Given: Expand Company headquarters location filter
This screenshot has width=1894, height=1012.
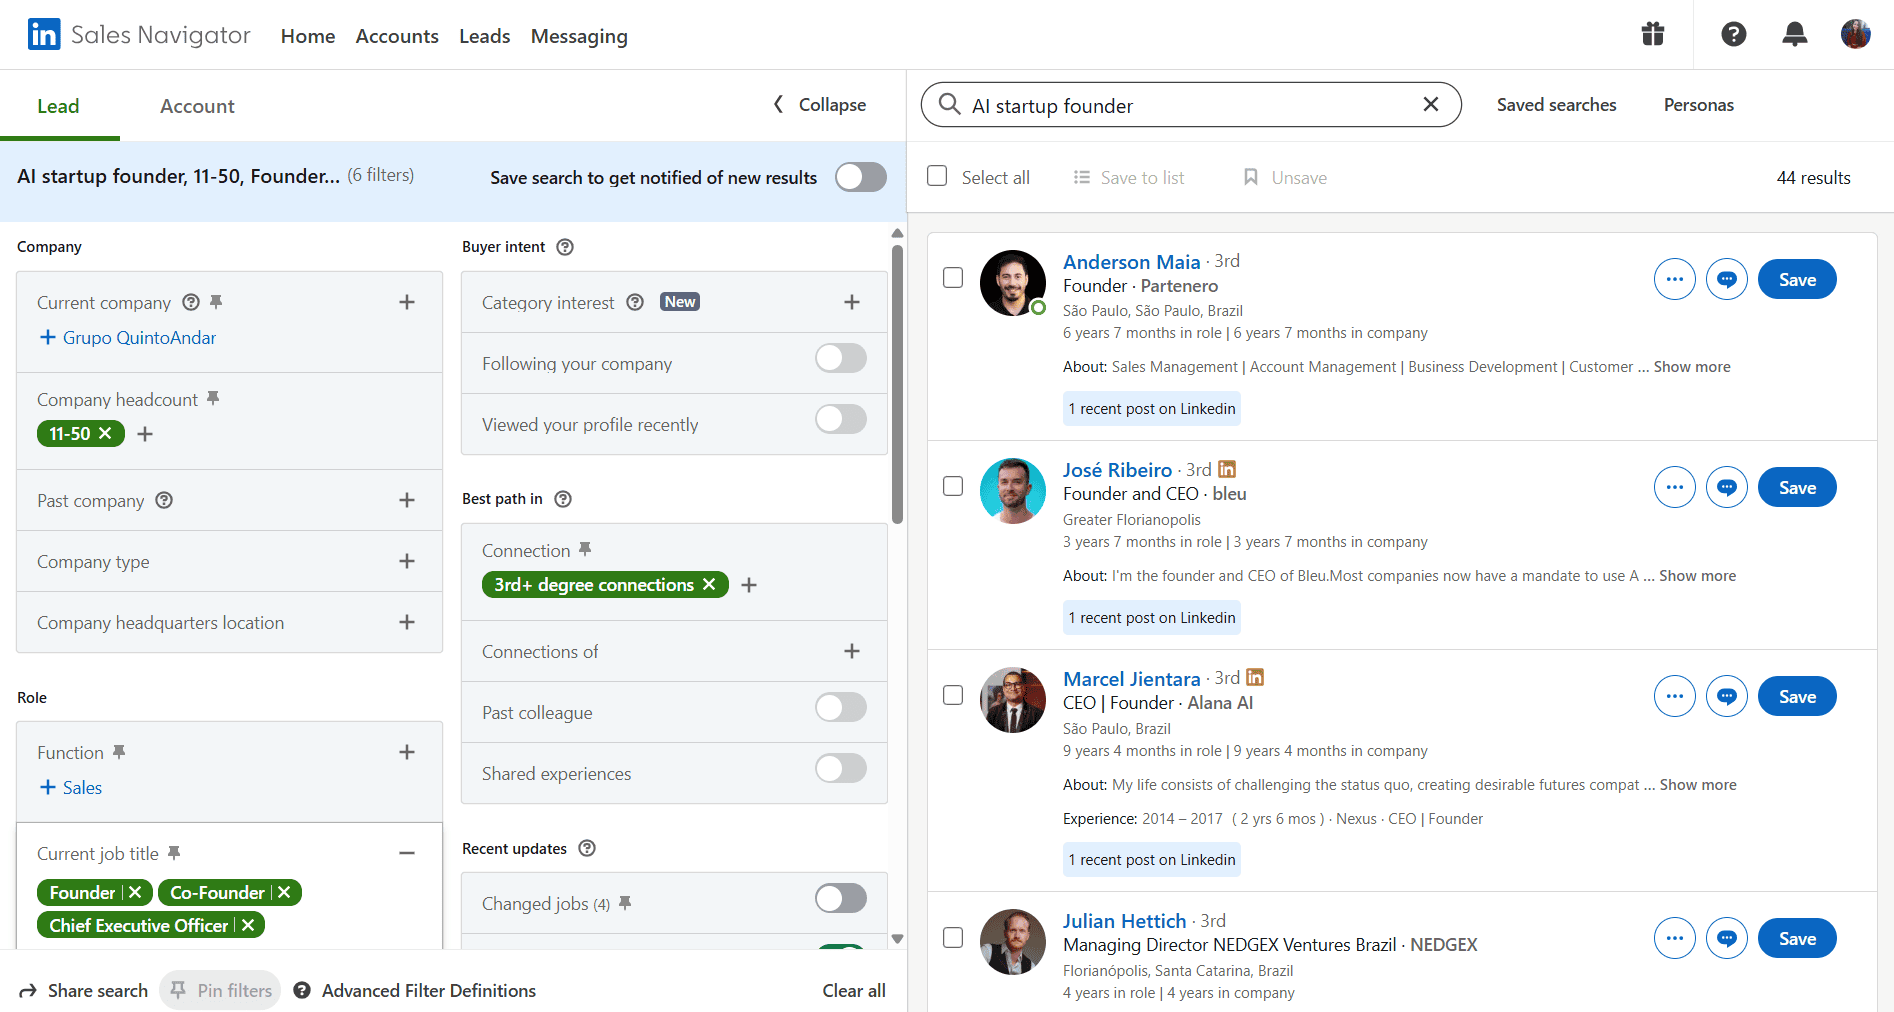Looking at the screenshot, I should coord(407,622).
